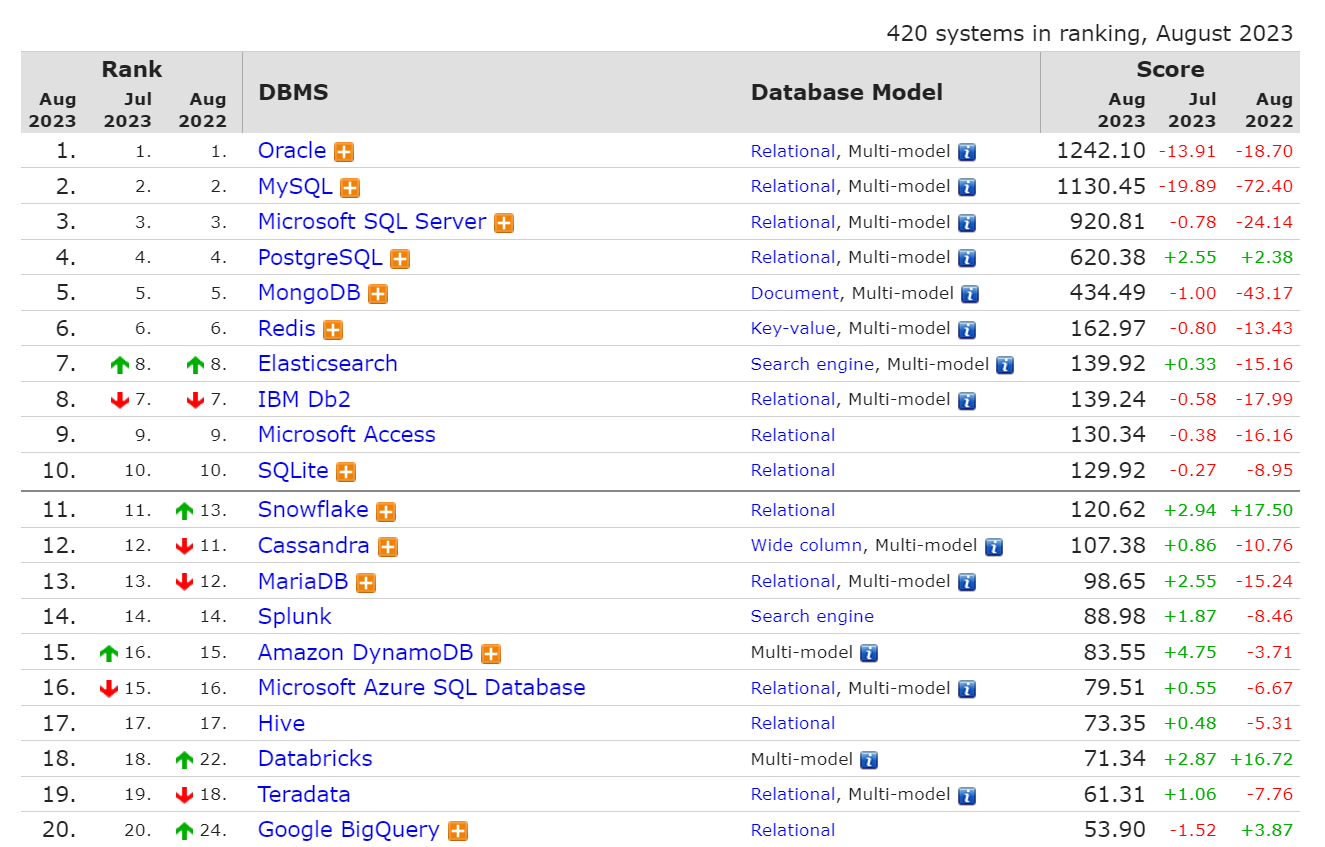Click the multi-model info icon in MySQL row
1325x847 pixels.
click(967, 188)
